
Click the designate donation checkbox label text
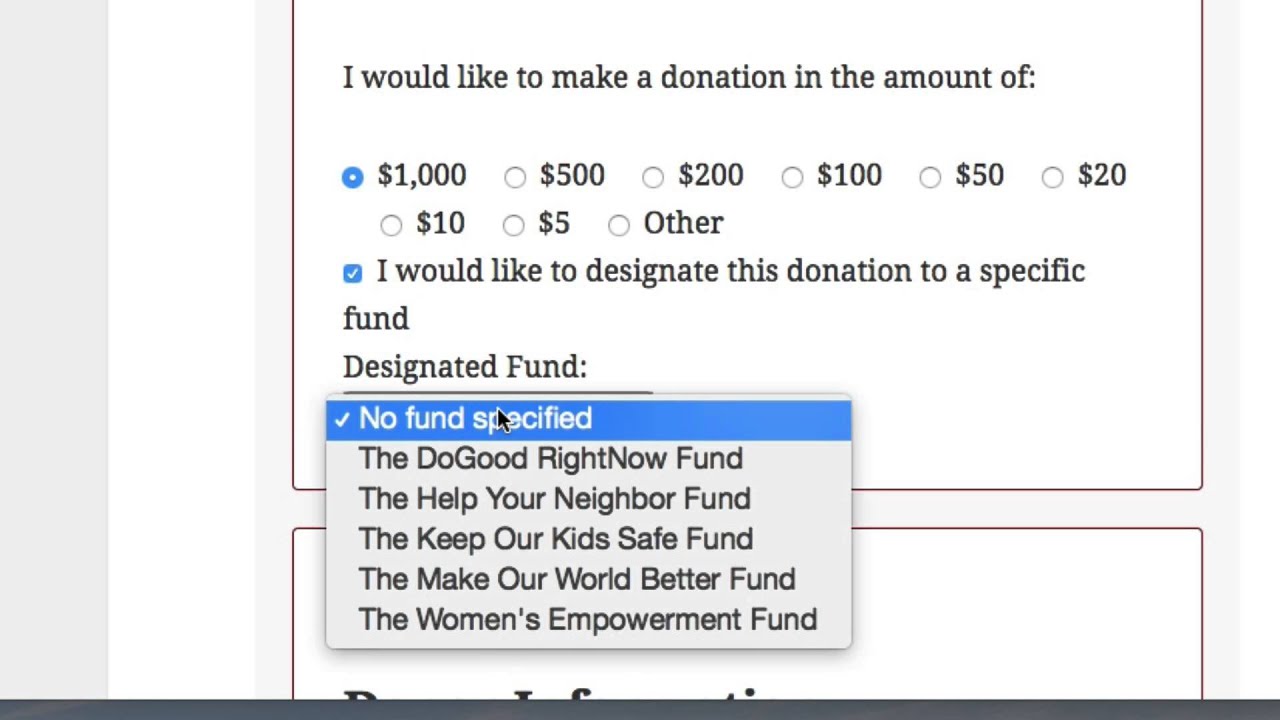(x=714, y=295)
